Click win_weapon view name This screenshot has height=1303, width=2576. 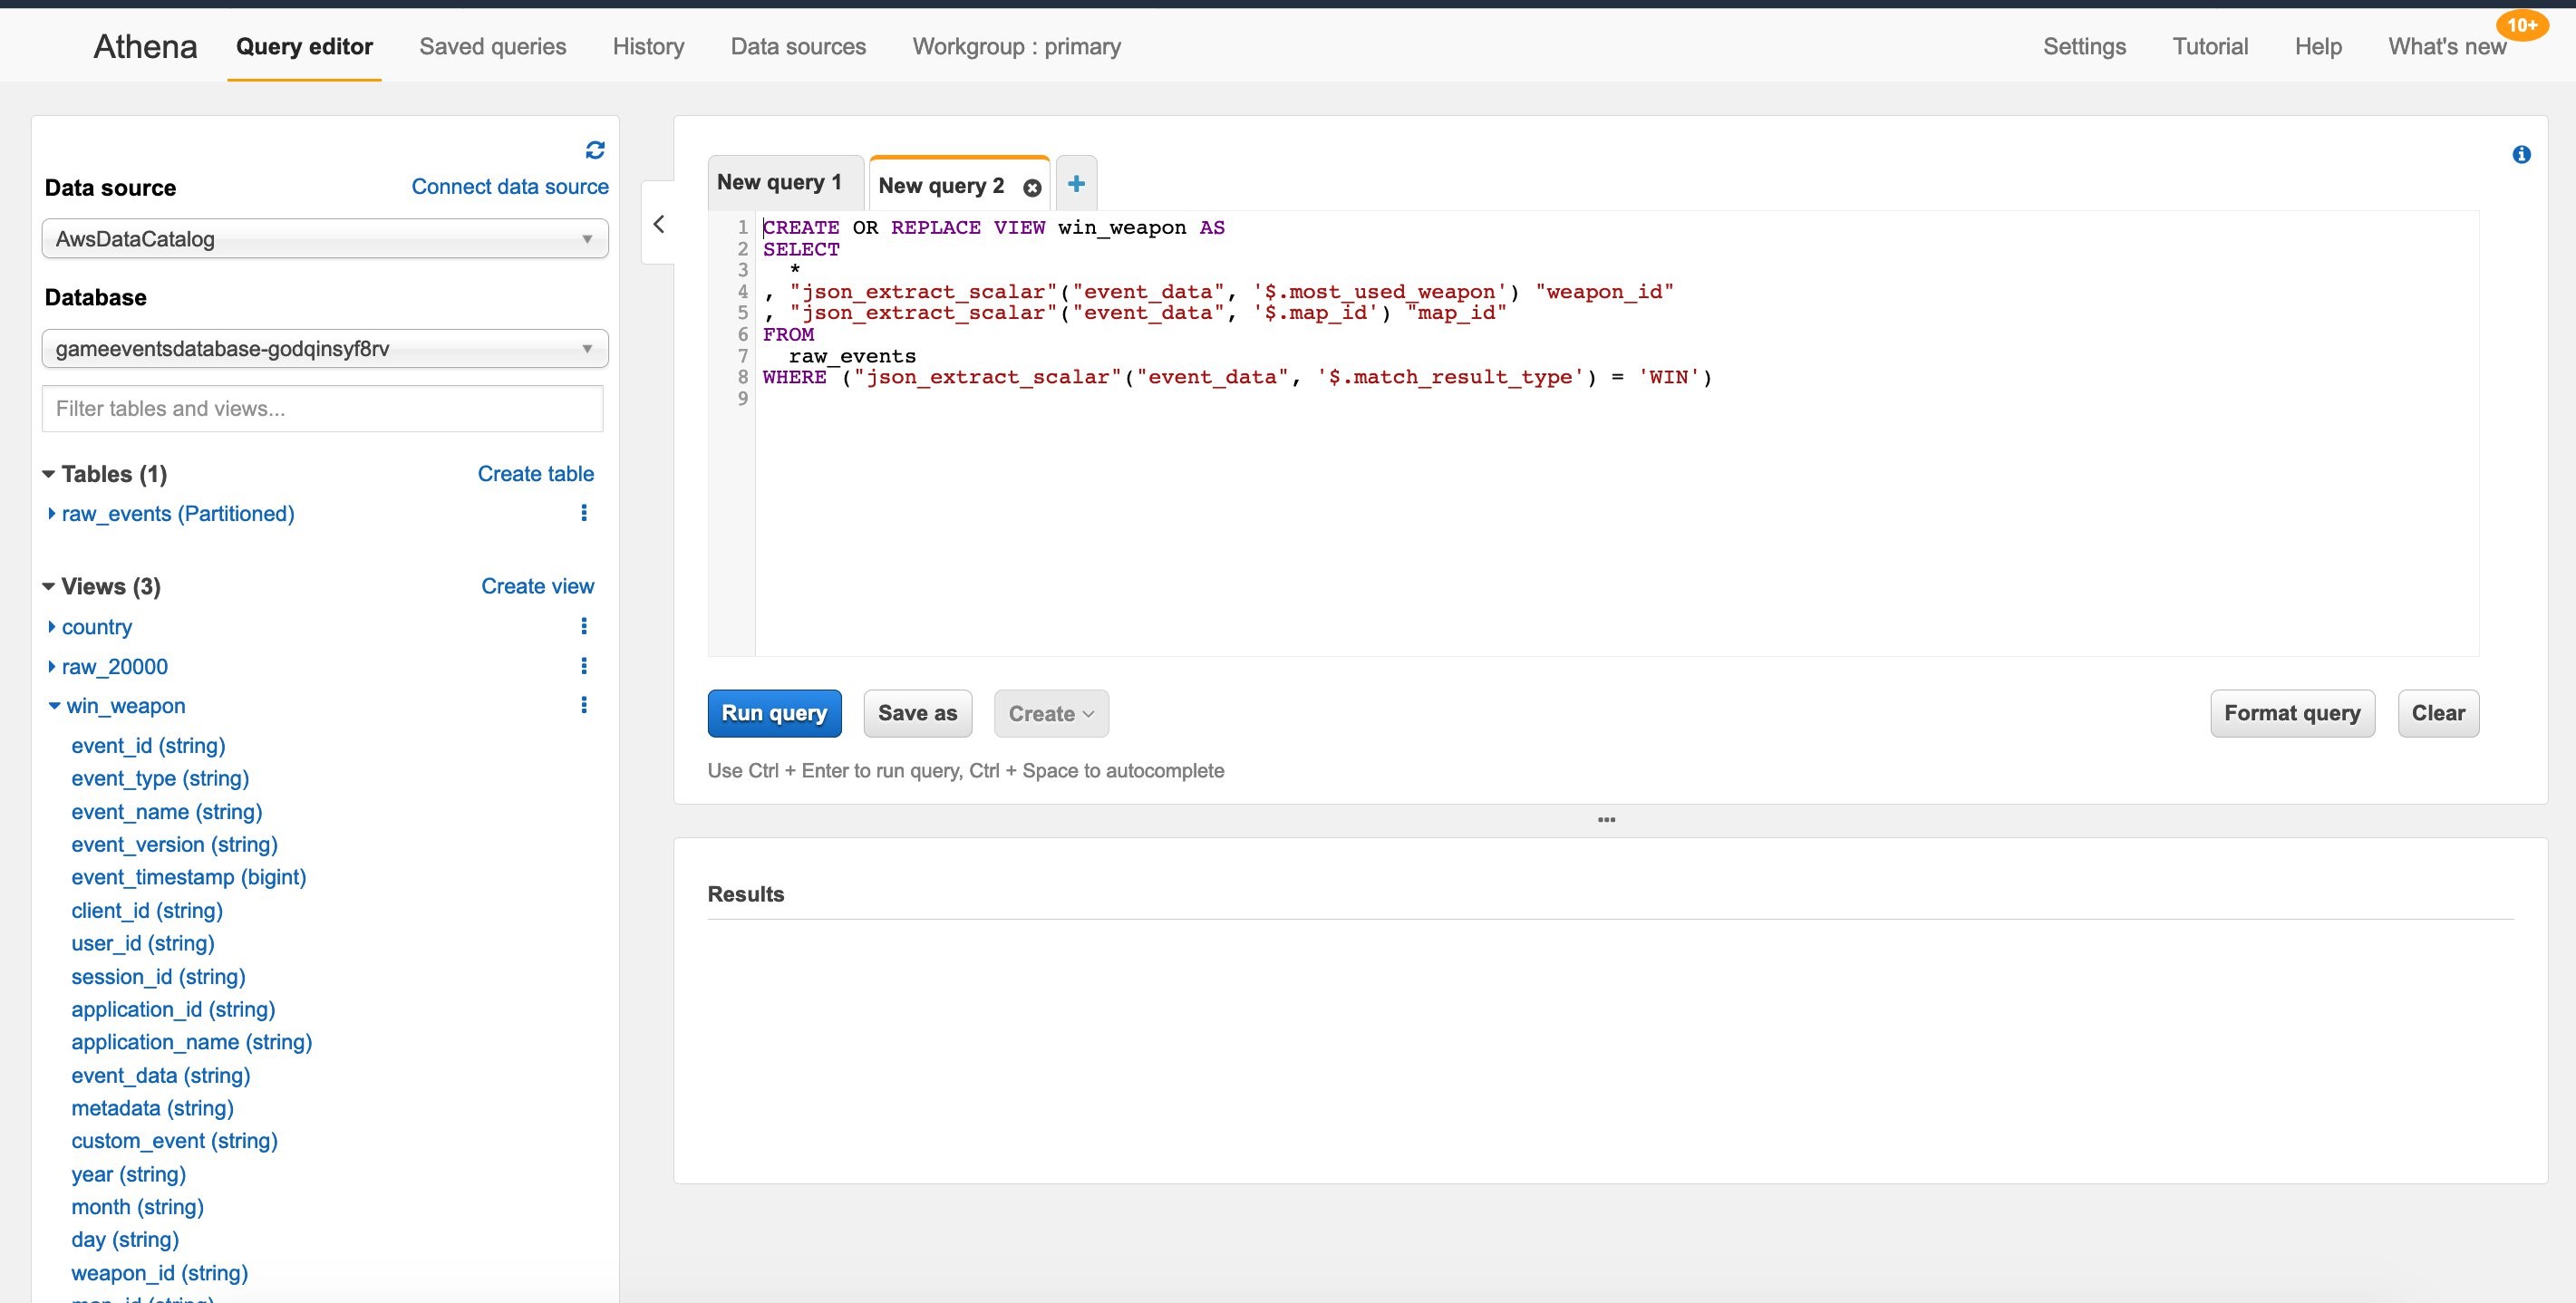tap(126, 706)
